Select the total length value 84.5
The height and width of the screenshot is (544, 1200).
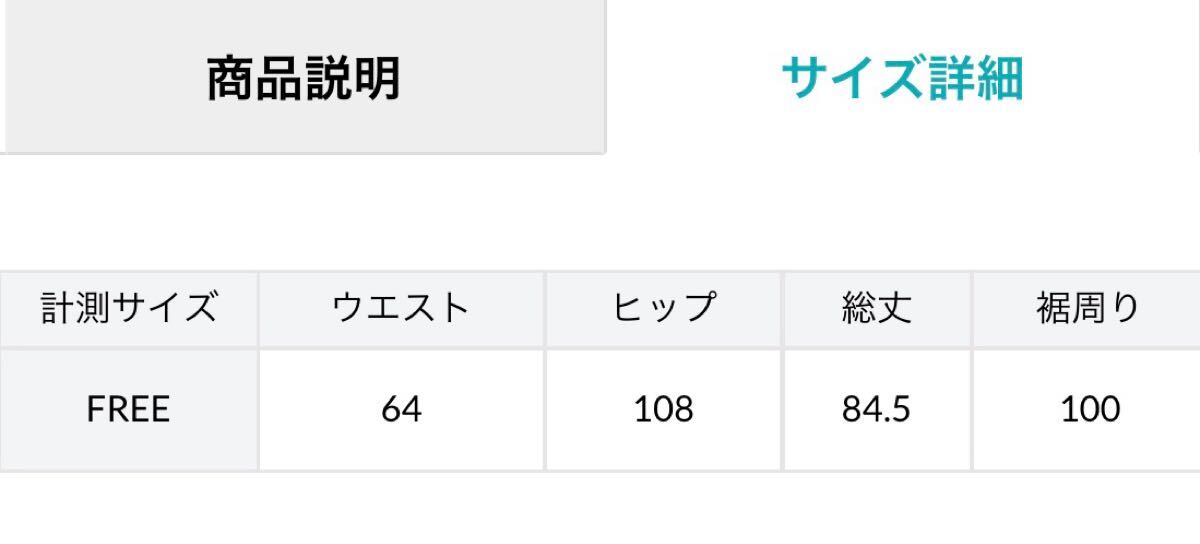click(877, 409)
